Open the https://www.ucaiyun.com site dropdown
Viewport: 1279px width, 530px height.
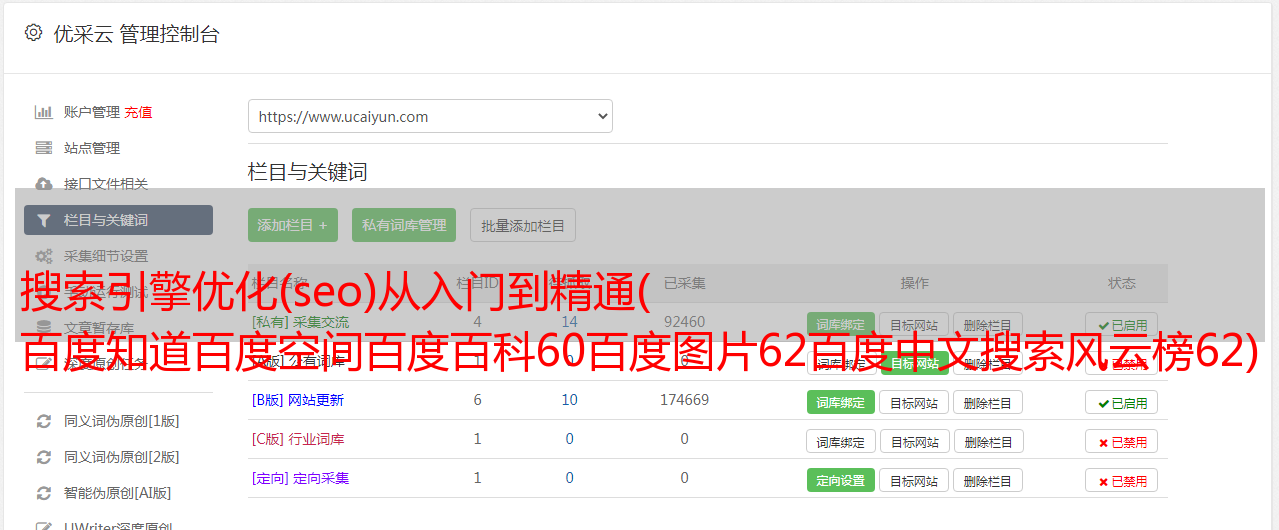(430, 116)
